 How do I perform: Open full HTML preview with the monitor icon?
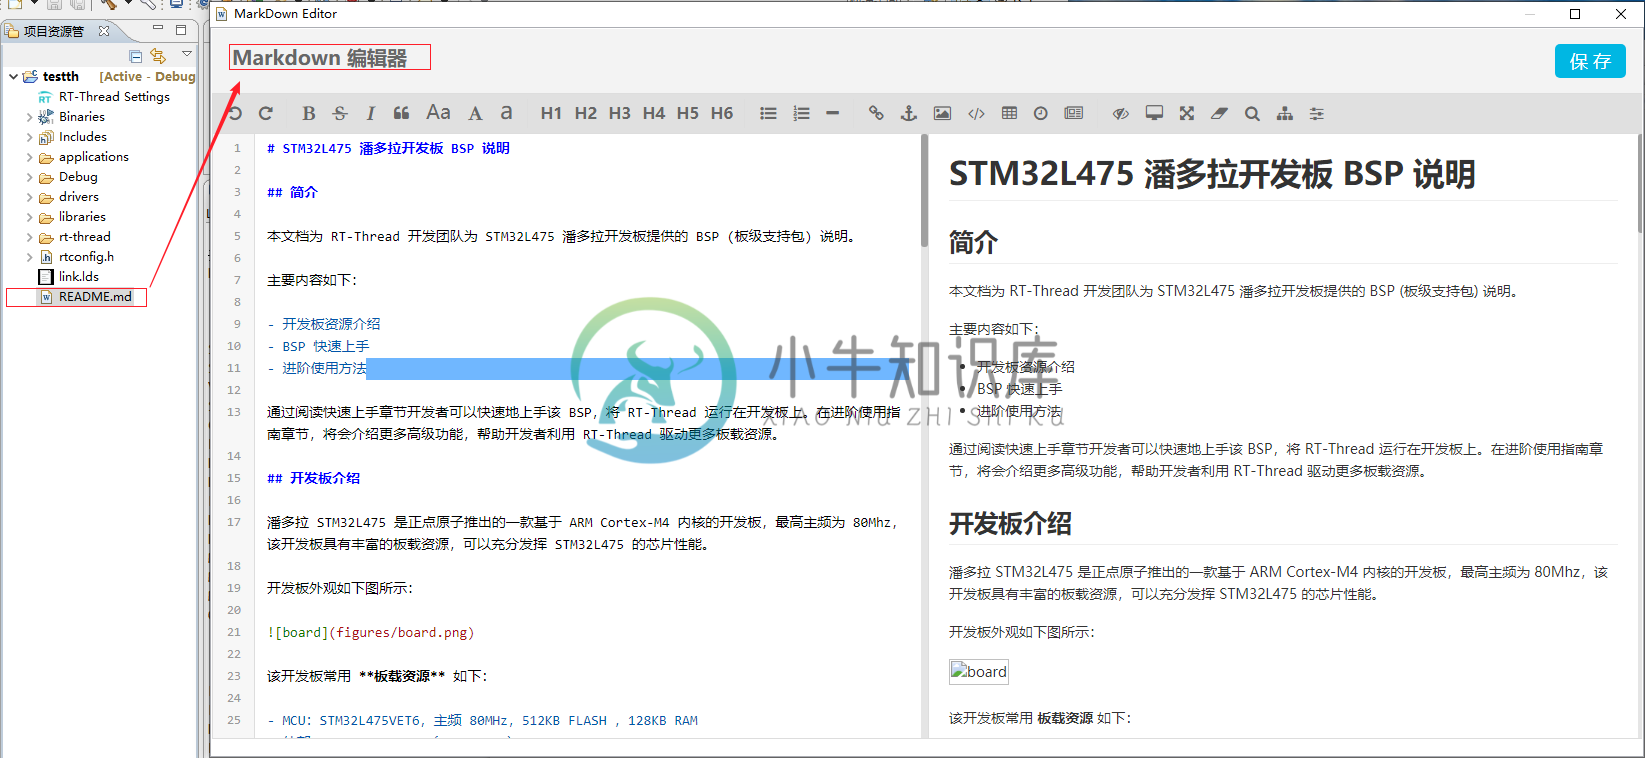1154,113
